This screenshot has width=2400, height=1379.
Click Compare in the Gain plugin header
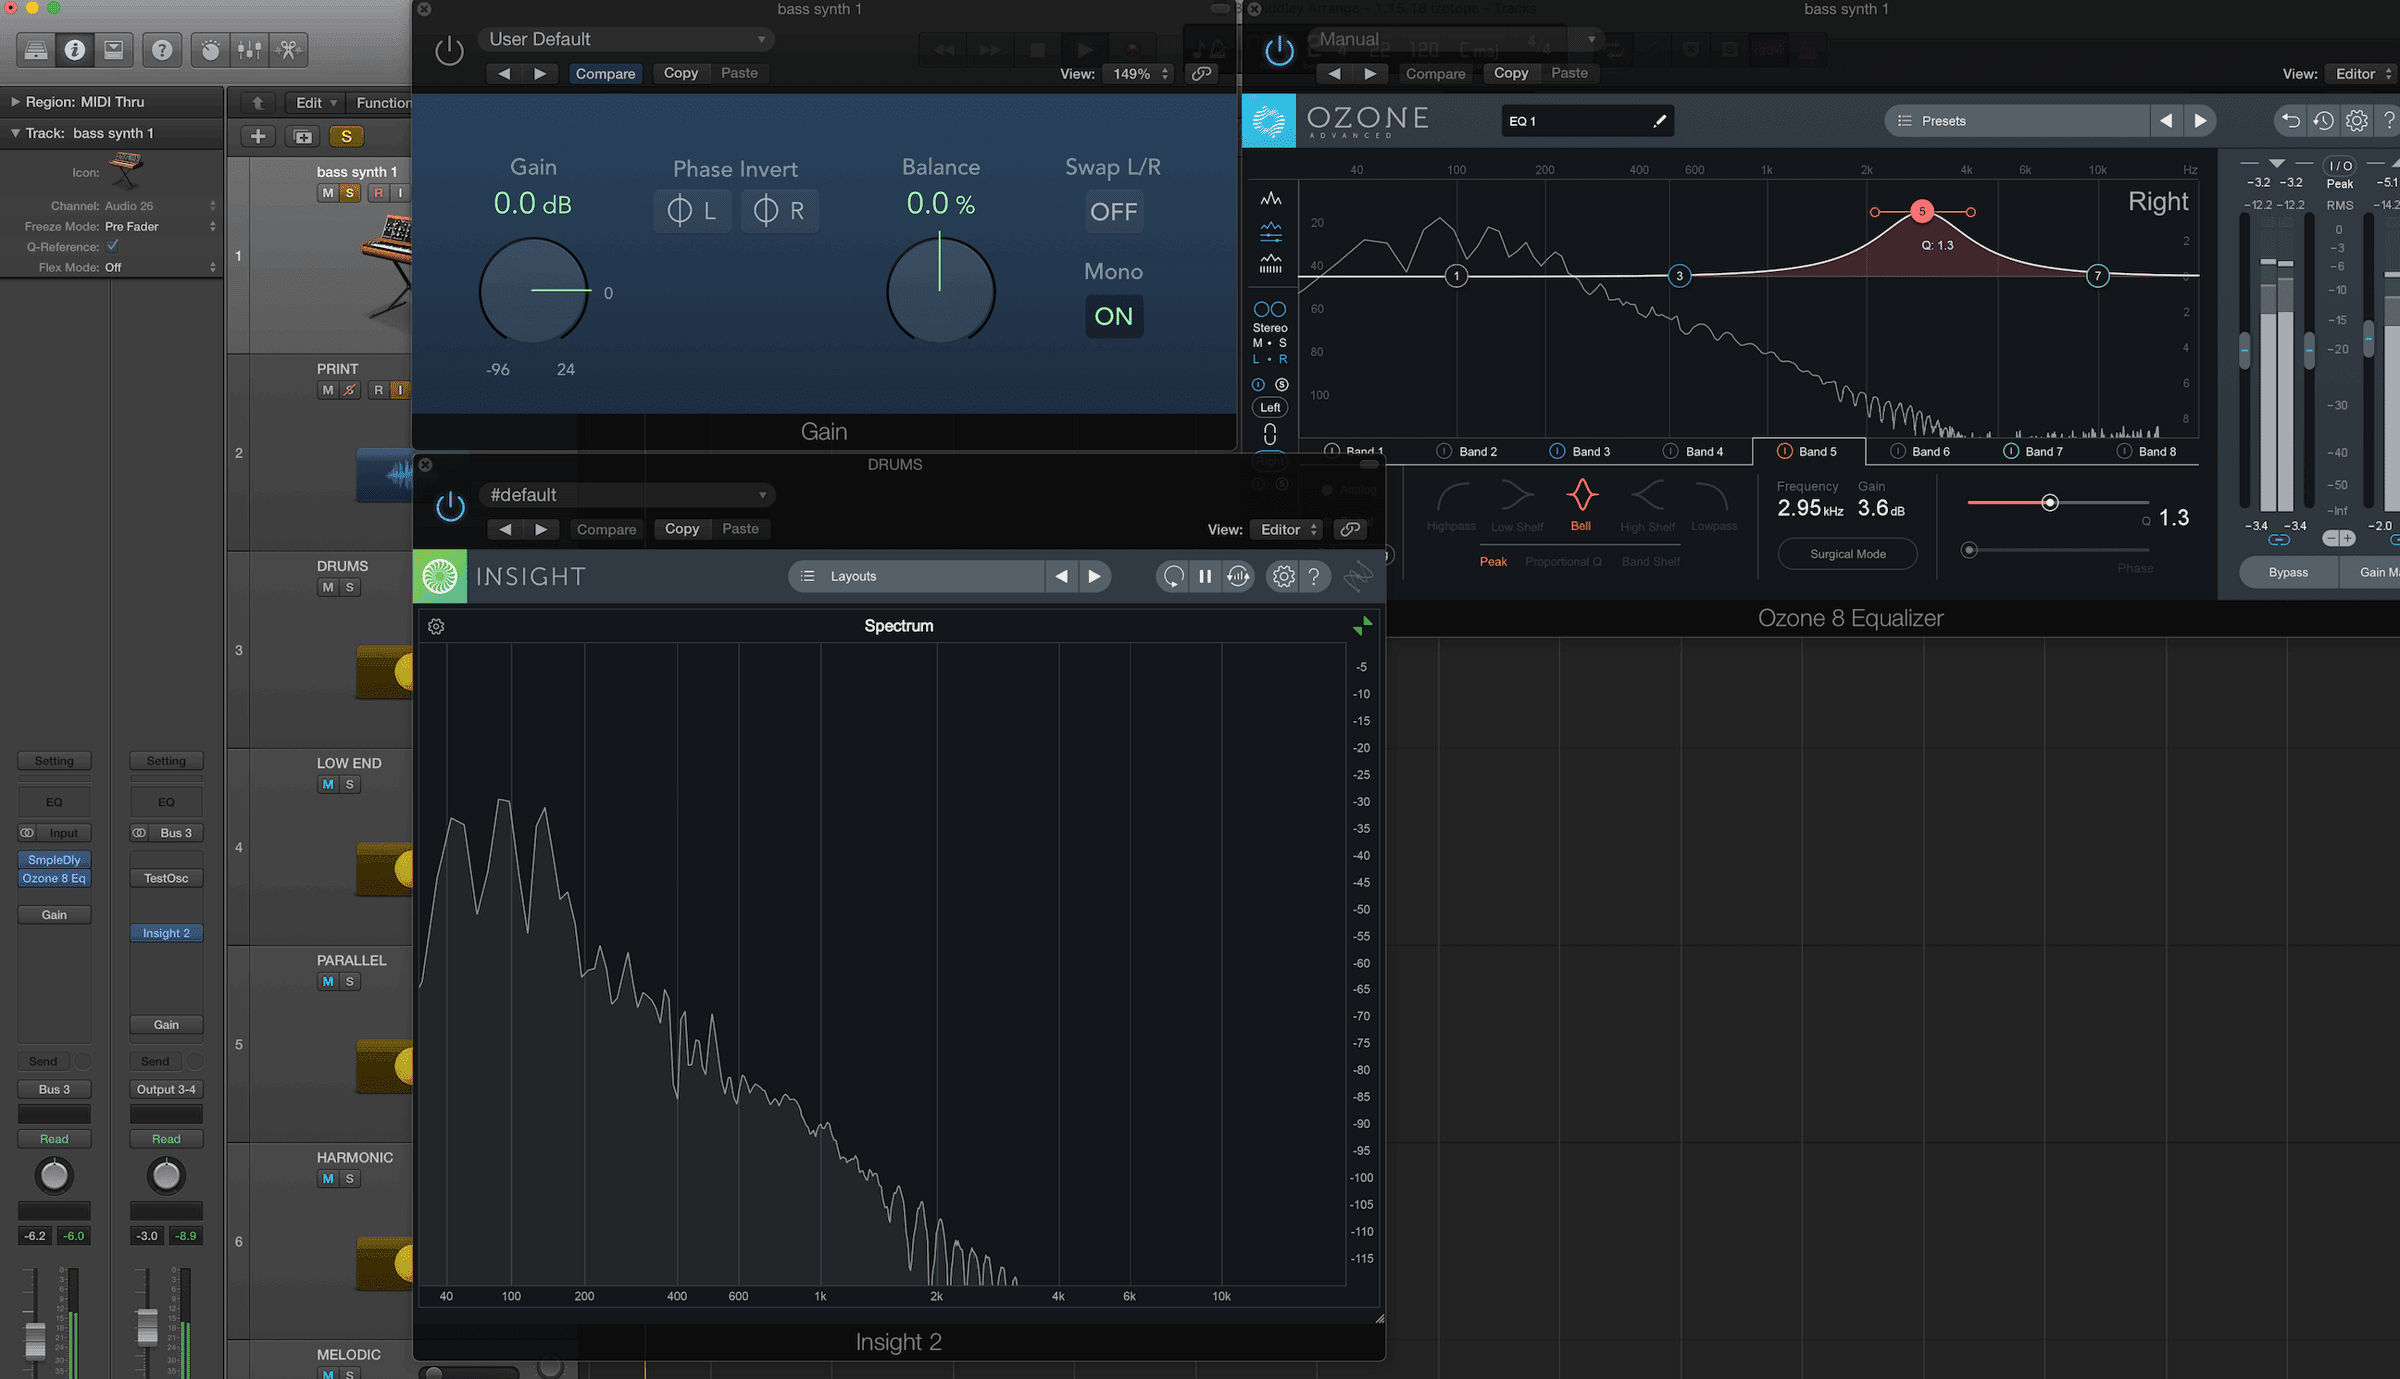(605, 73)
